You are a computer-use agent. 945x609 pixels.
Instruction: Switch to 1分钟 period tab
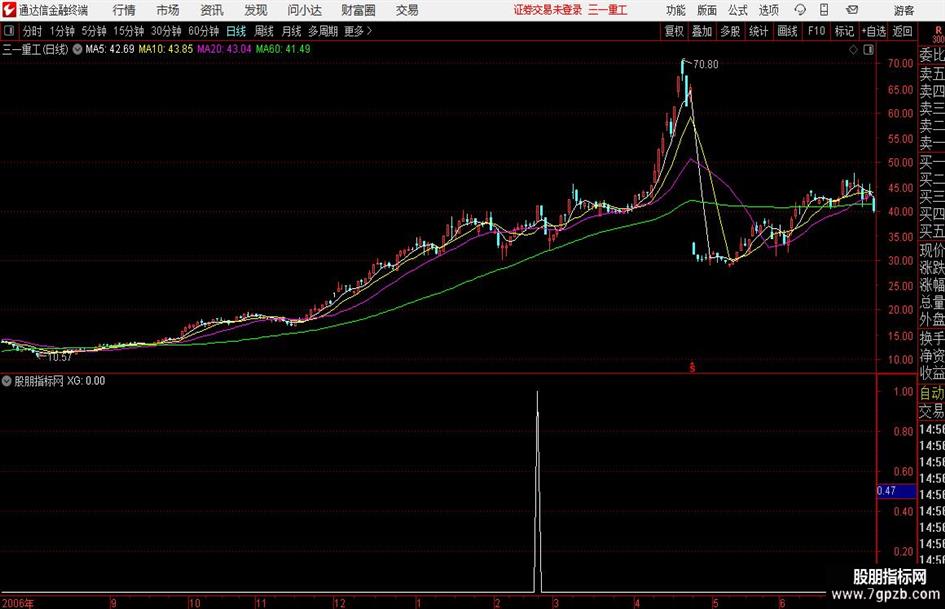tap(62, 31)
